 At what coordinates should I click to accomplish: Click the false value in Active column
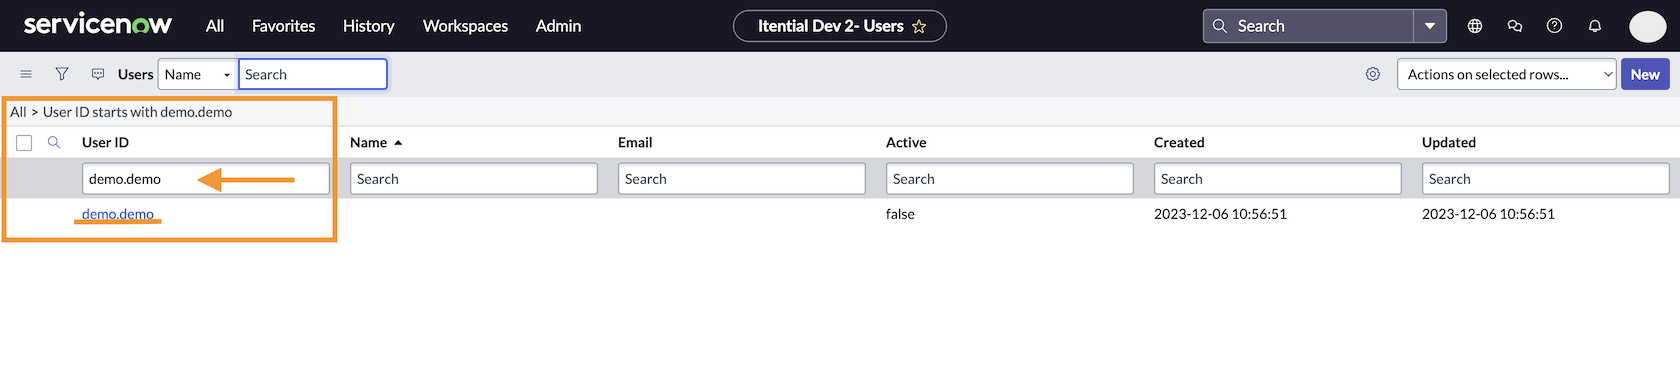coord(900,214)
